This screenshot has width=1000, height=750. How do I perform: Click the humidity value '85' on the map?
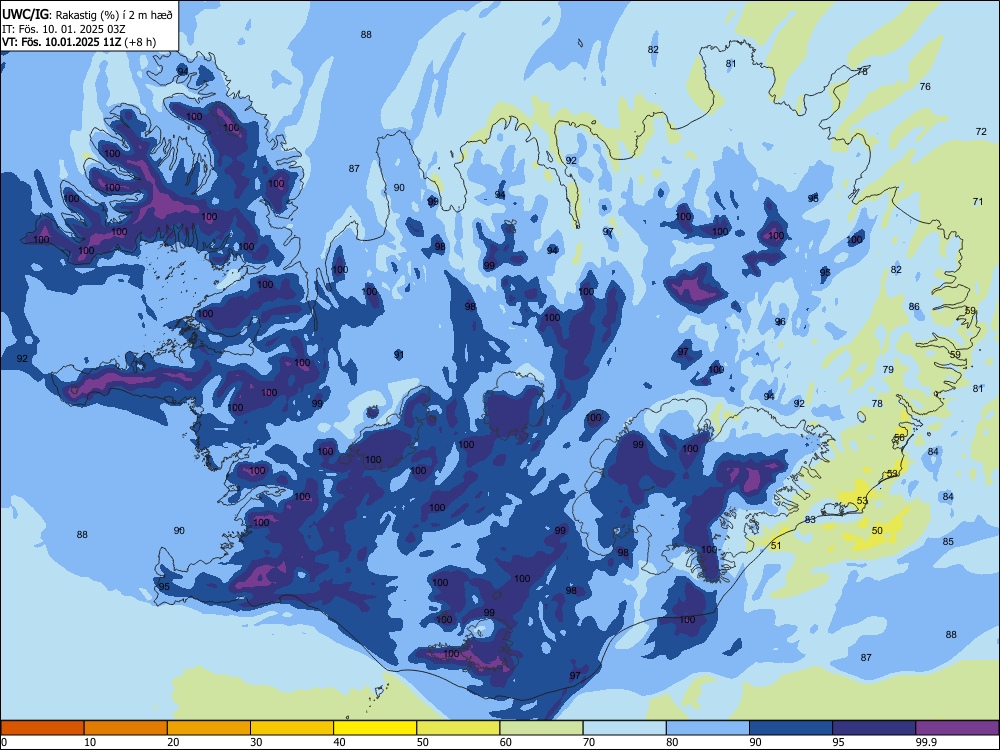coord(948,542)
